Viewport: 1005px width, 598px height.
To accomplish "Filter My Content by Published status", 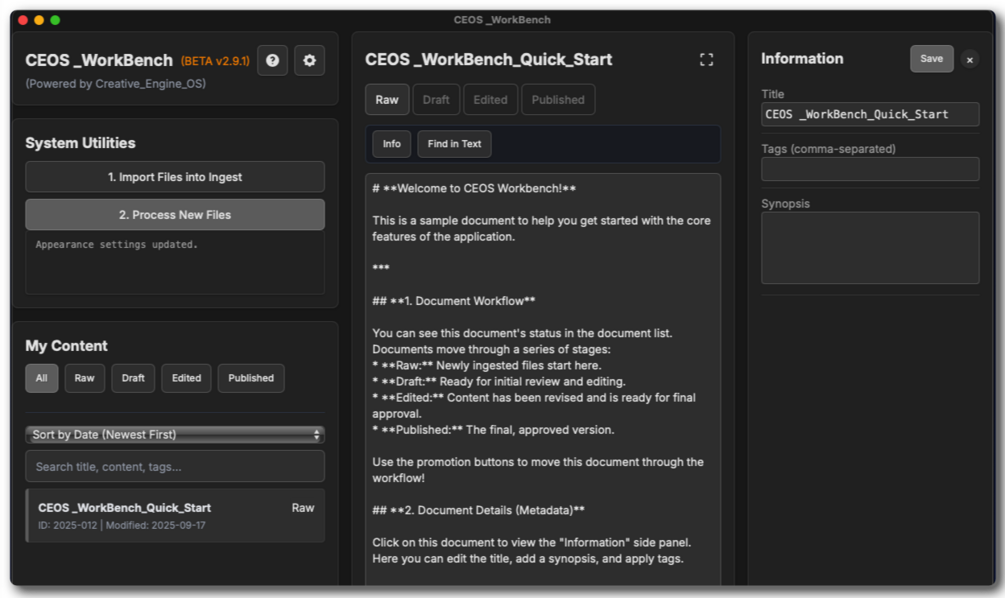I will [x=251, y=378].
